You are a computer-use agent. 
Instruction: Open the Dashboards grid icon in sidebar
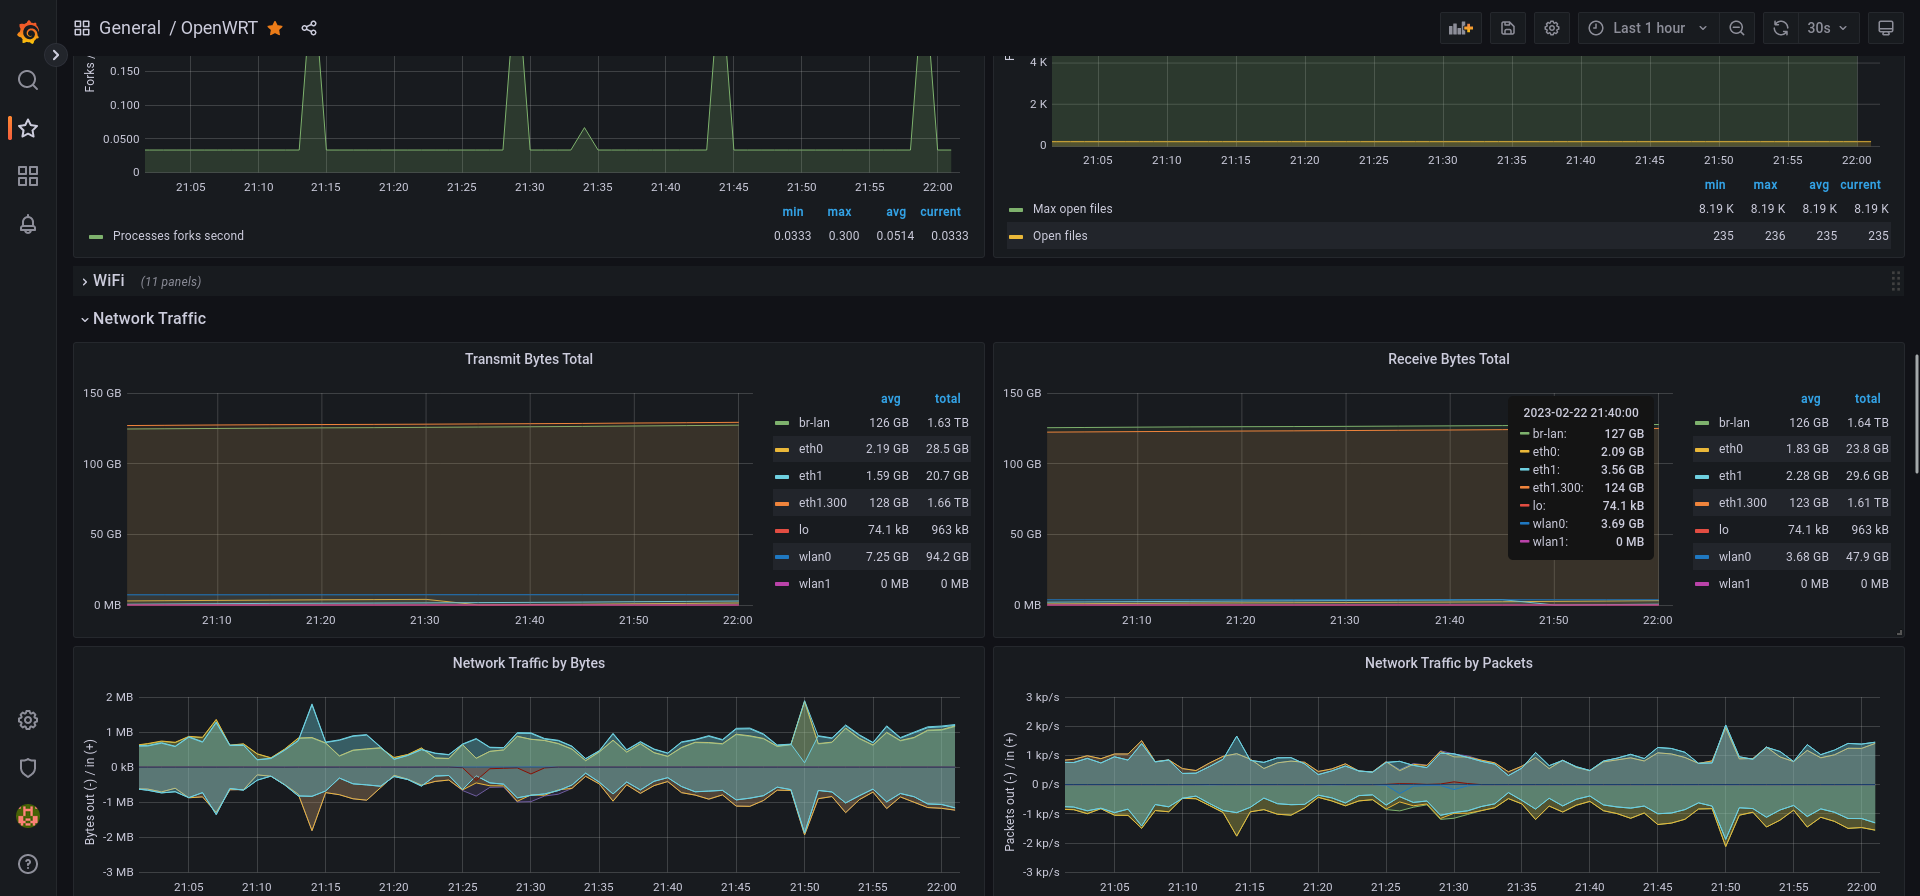click(x=28, y=176)
